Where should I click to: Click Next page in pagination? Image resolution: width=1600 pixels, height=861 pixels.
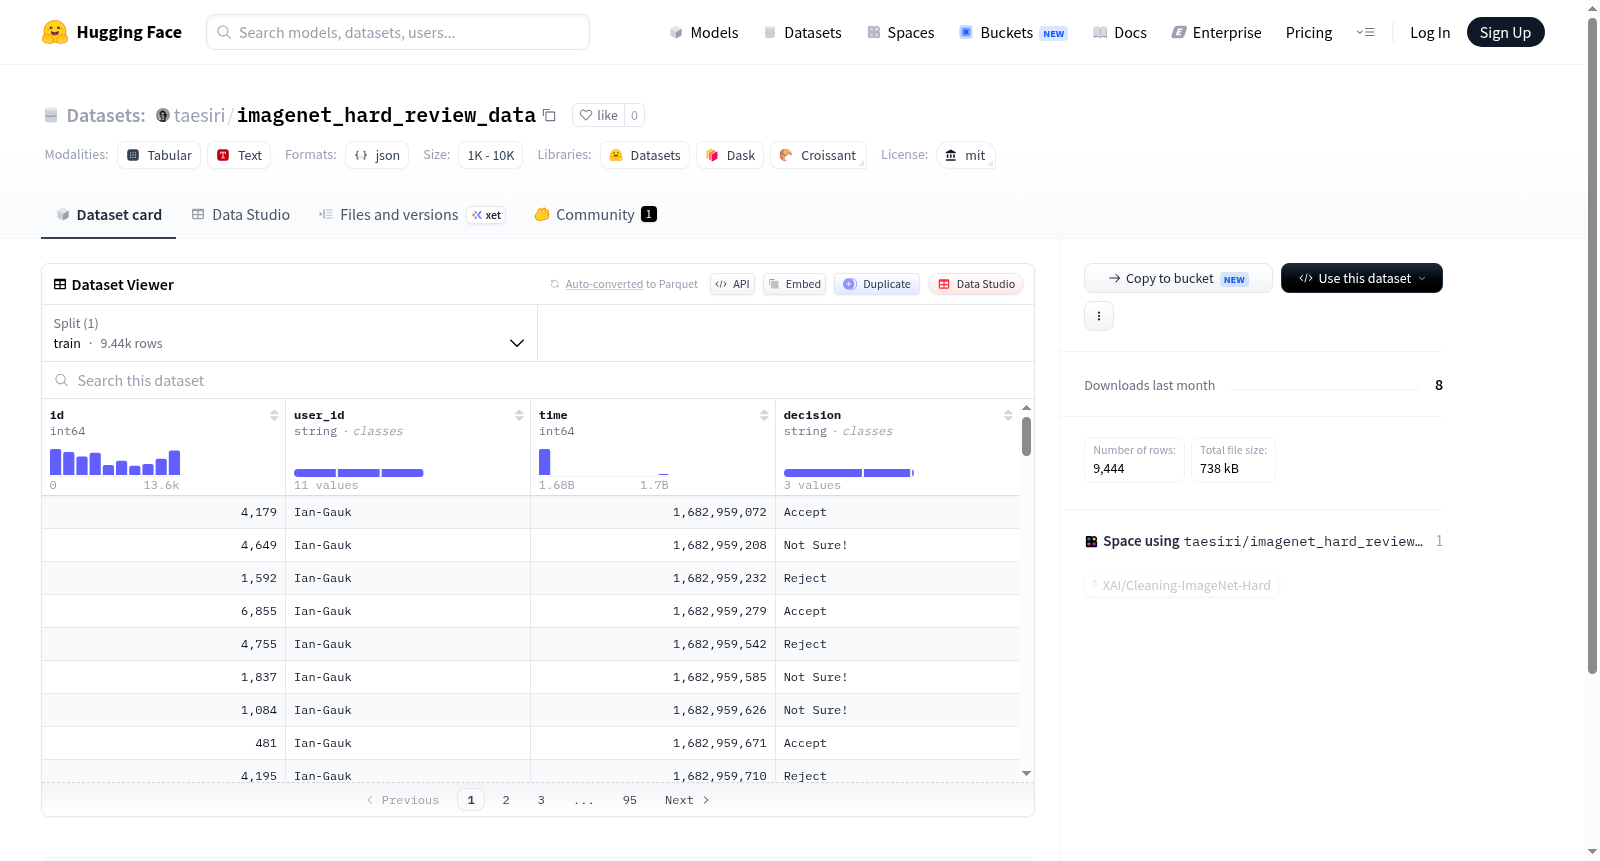point(687,800)
